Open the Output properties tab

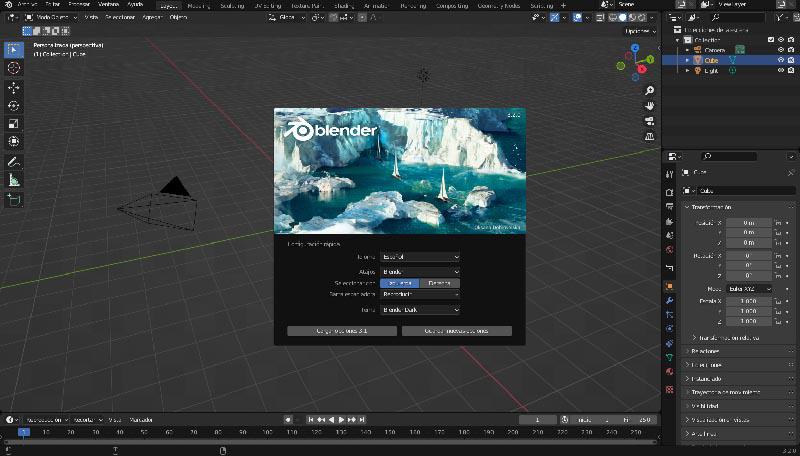pos(669,207)
